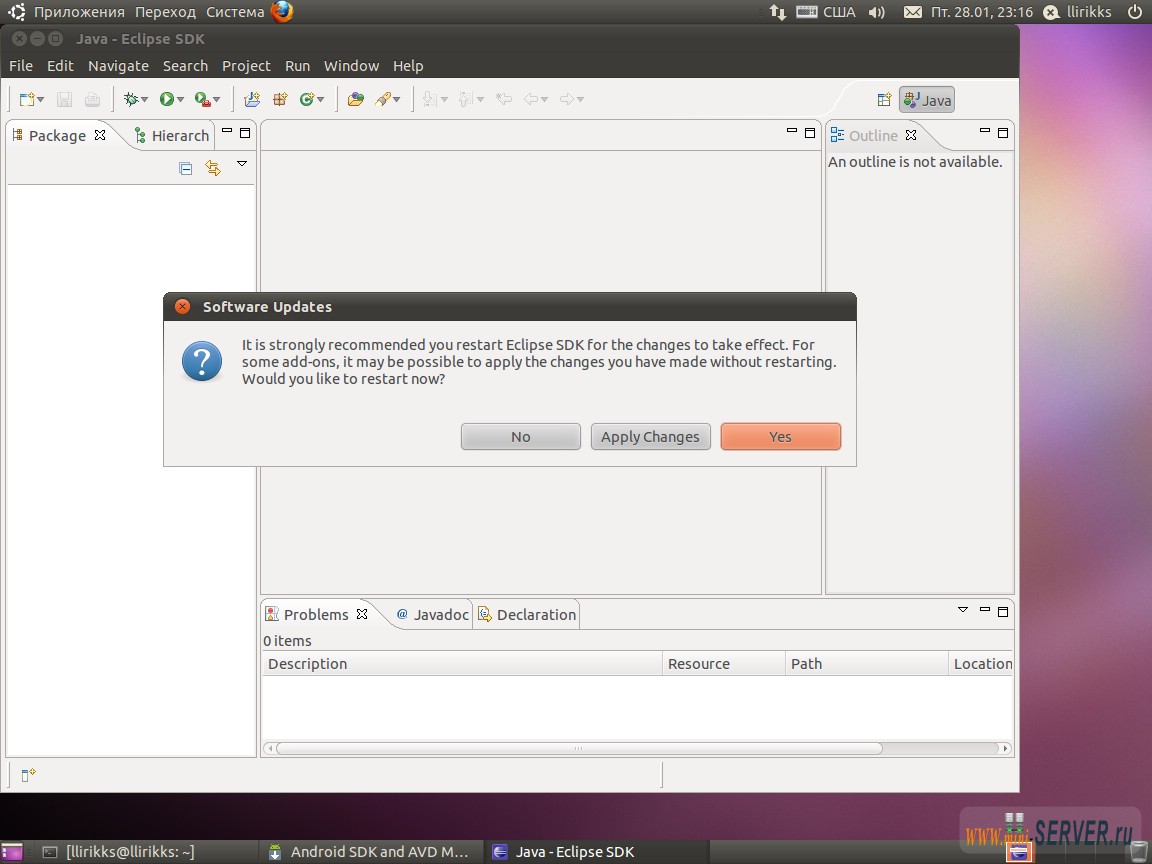Click the Problems horizontal scrollbar
This screenshot has width=1152, height=864.
[579, 749]
